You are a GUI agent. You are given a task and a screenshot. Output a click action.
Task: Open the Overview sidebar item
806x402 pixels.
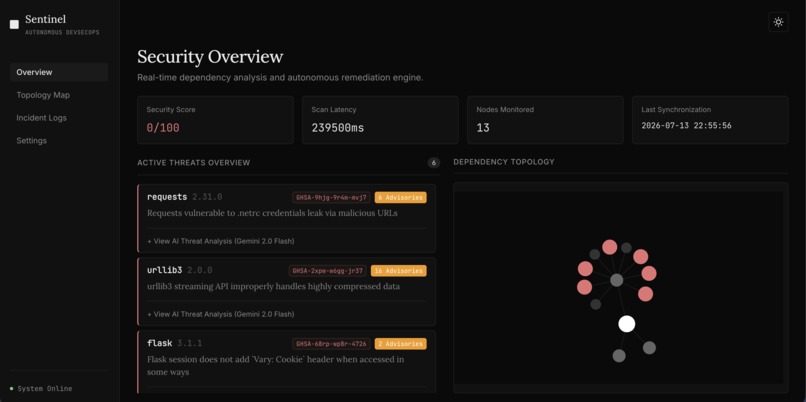(59, 72)
